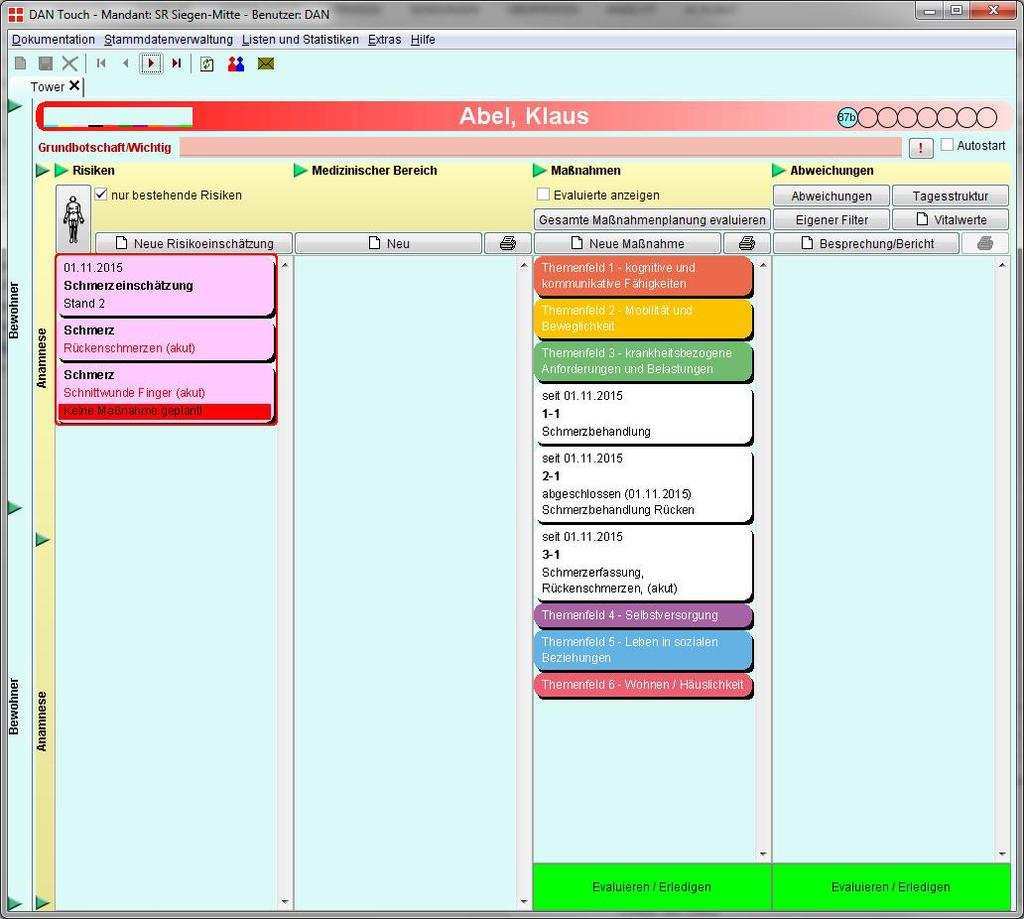Viewport: 1024px width, 919px height.
Task: Toggle the Autostart checkbox
Action: tap(947, 145)
